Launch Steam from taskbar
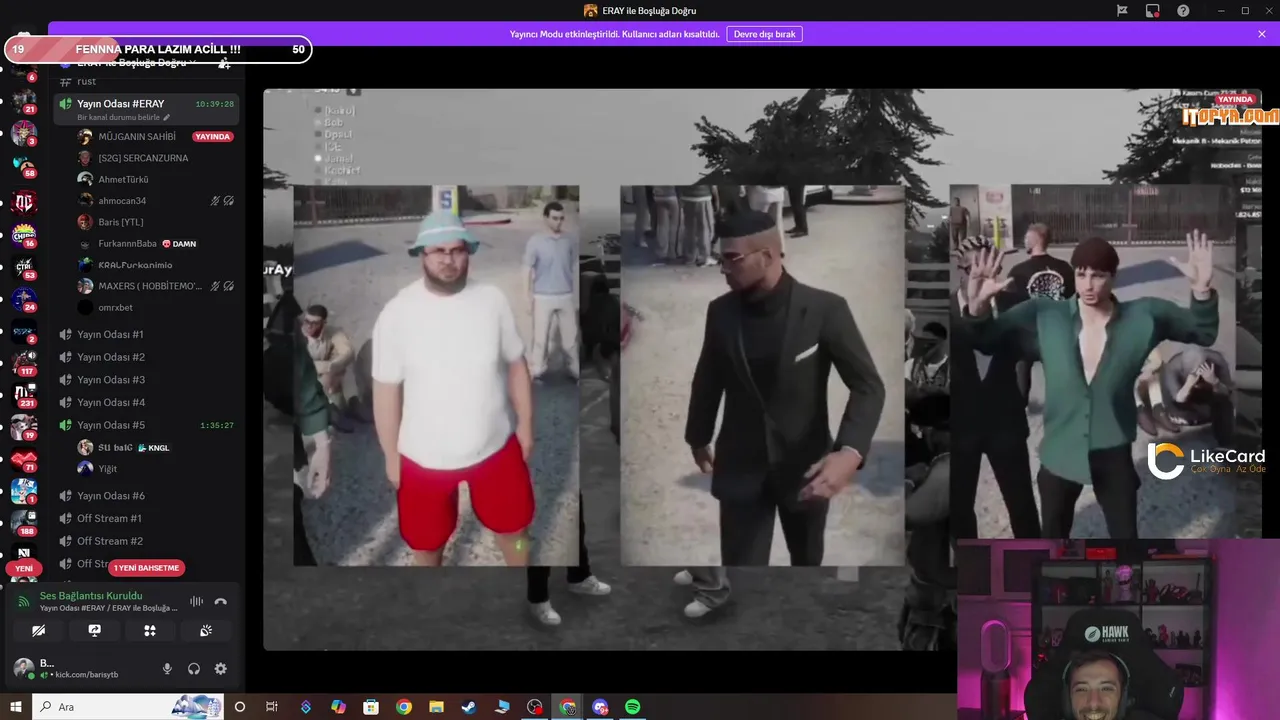1280x720 pixels. click(469, 707)
